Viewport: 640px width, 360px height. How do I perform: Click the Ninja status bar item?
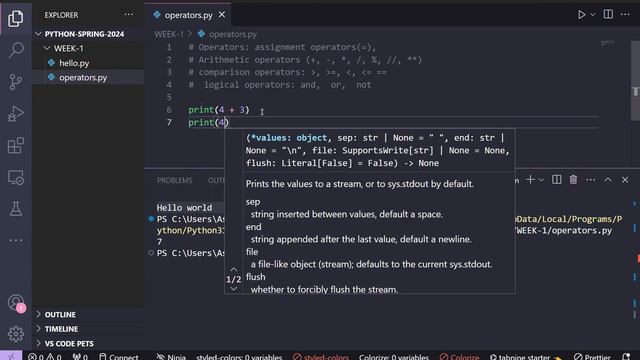click(x=171, y=356)
